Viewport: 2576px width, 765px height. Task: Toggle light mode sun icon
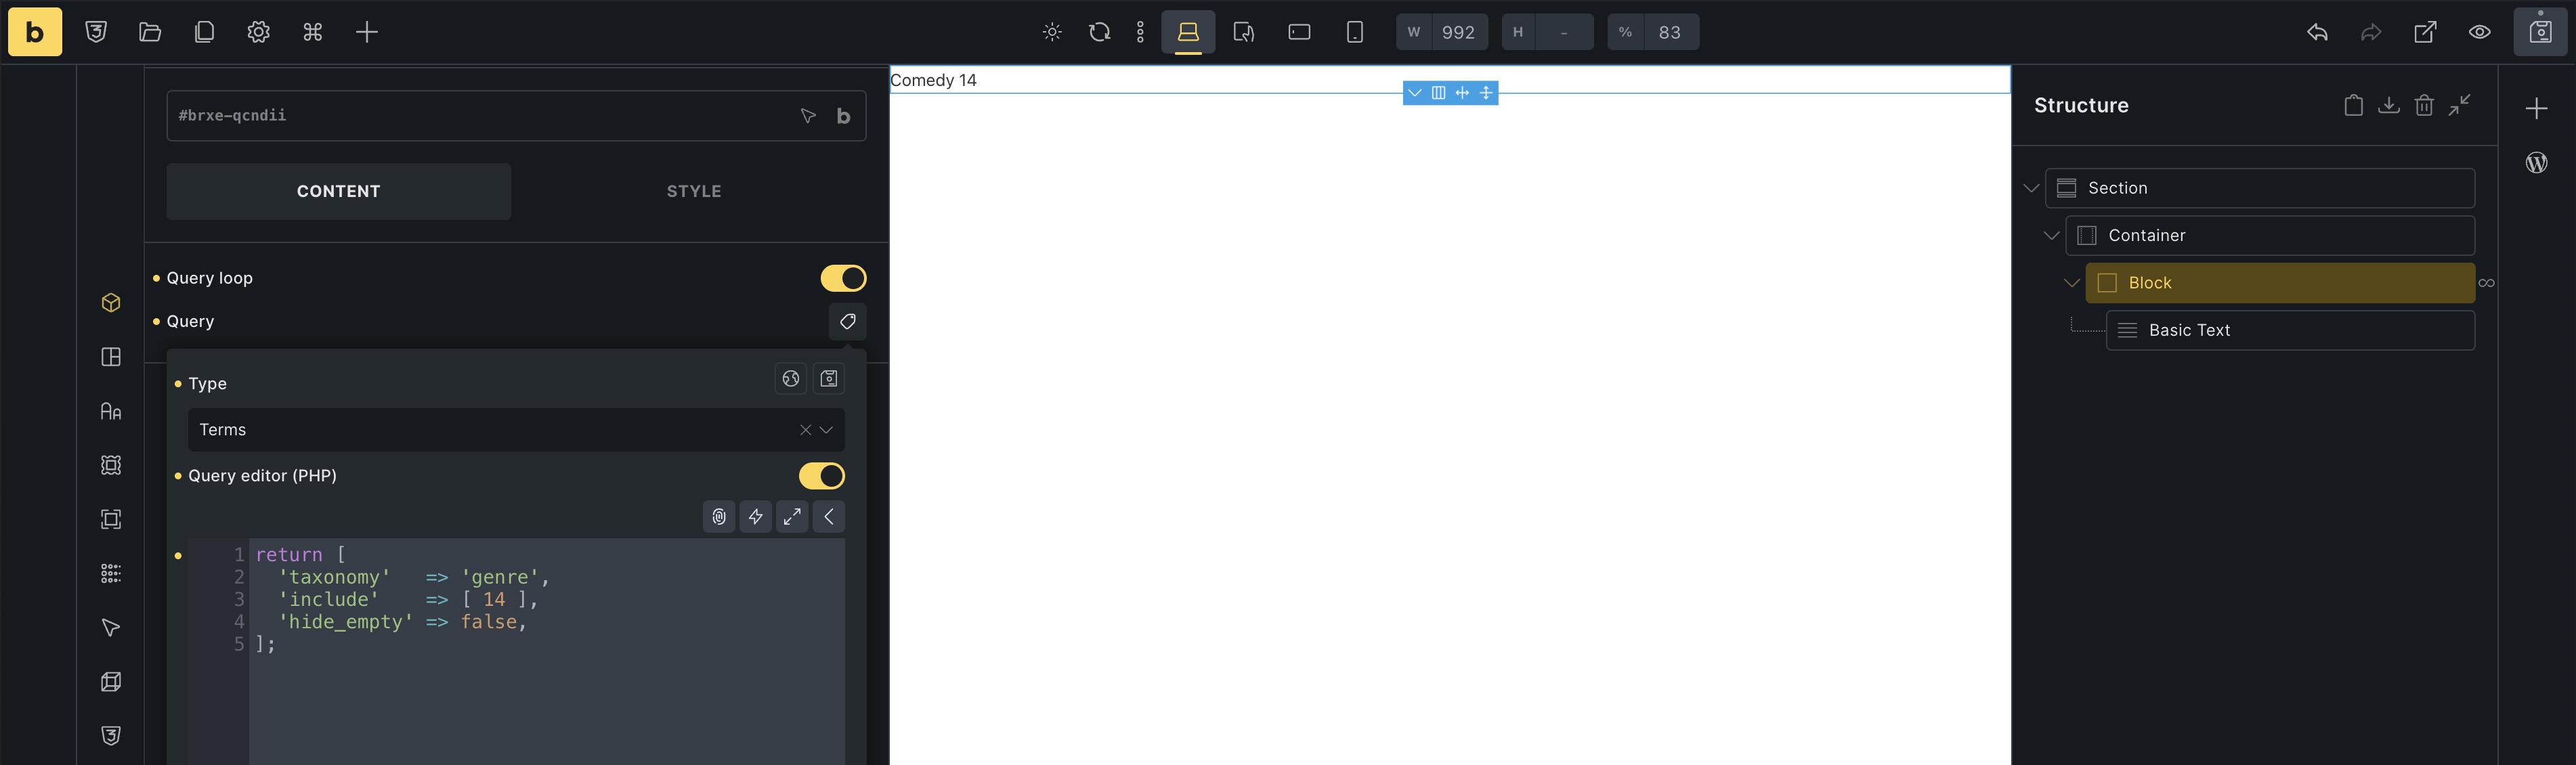pos(1052,32)
